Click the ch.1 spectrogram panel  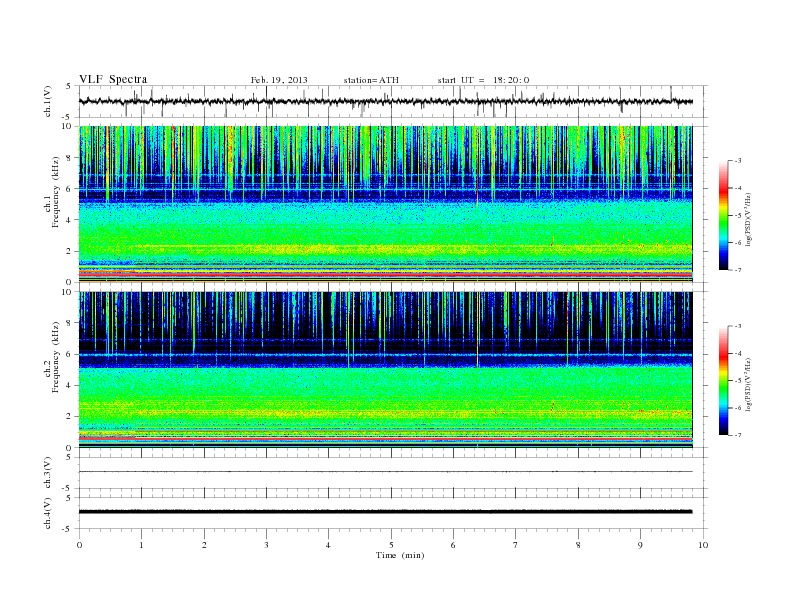point(385,204)
